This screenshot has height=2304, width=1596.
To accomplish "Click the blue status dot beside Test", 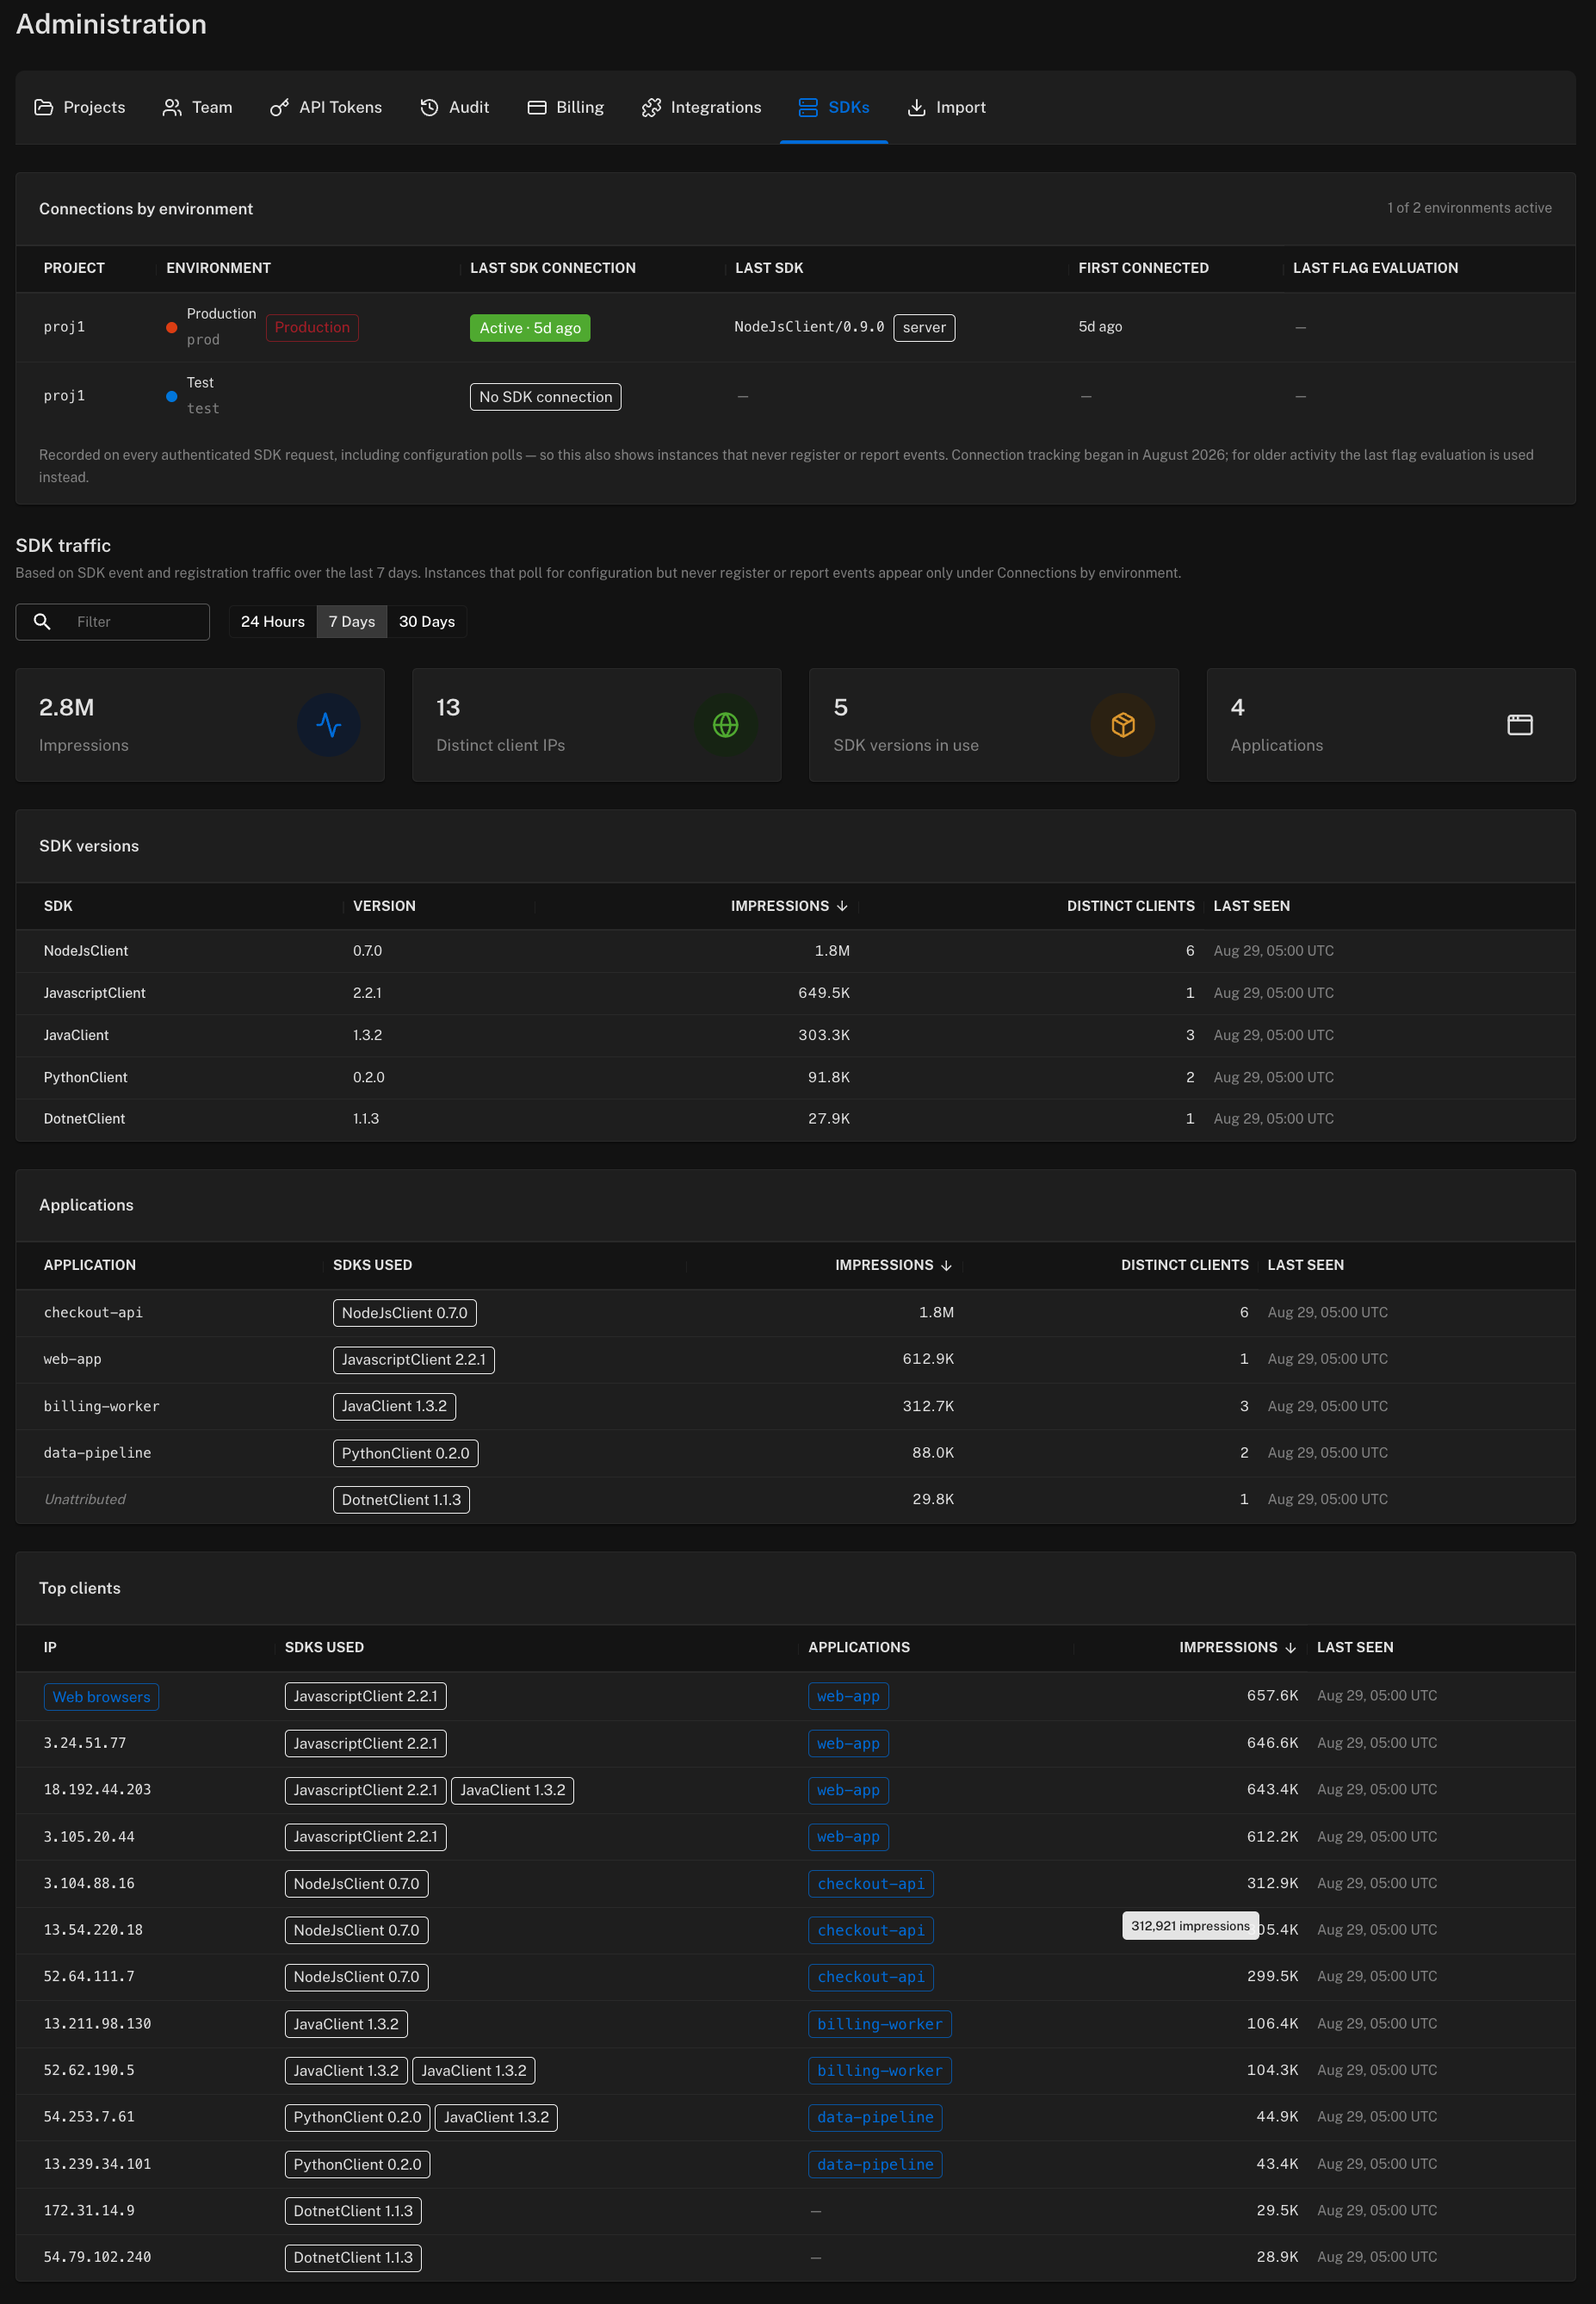I will (x=171, y=396).
